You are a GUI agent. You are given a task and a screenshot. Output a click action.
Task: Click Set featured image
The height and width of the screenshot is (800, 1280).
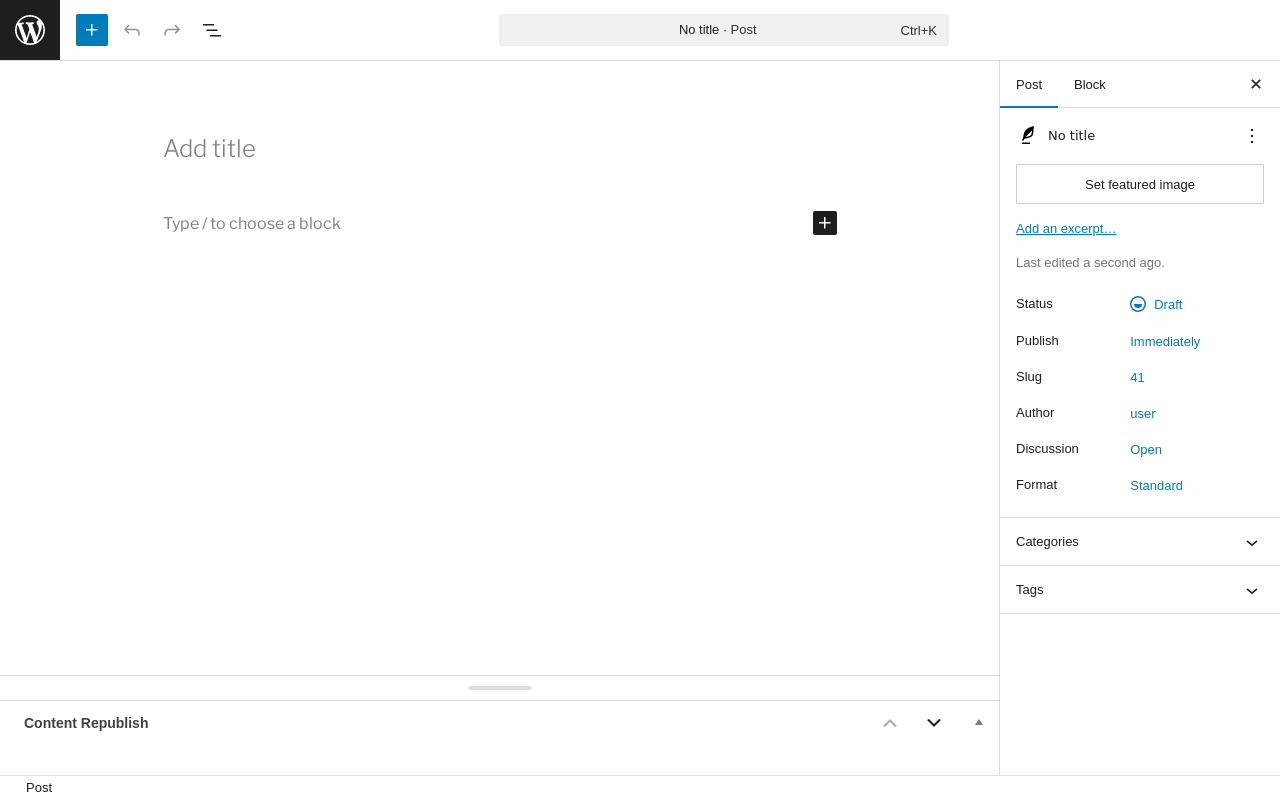[1140, 184]
